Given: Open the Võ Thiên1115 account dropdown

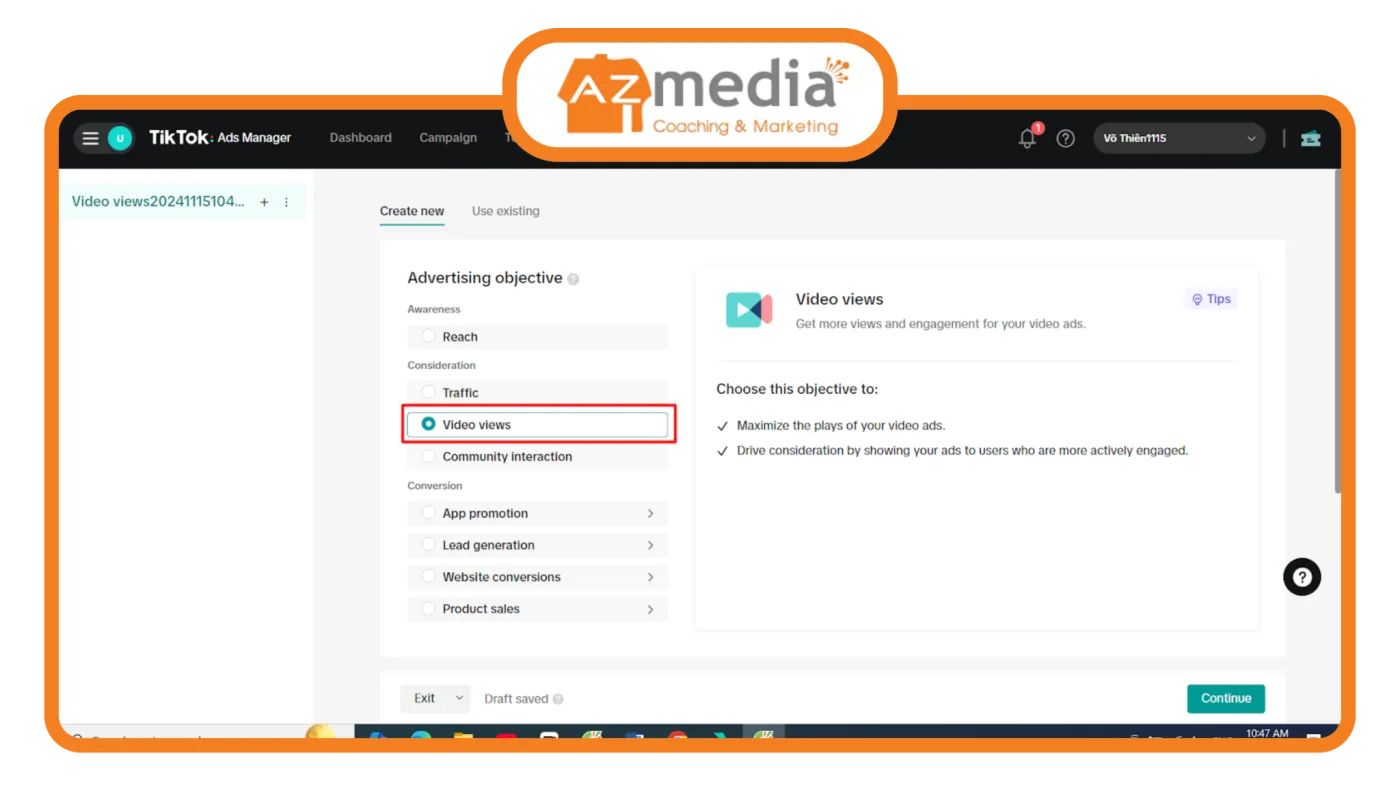Looking at the screenshot, I should pos(1179,138).
